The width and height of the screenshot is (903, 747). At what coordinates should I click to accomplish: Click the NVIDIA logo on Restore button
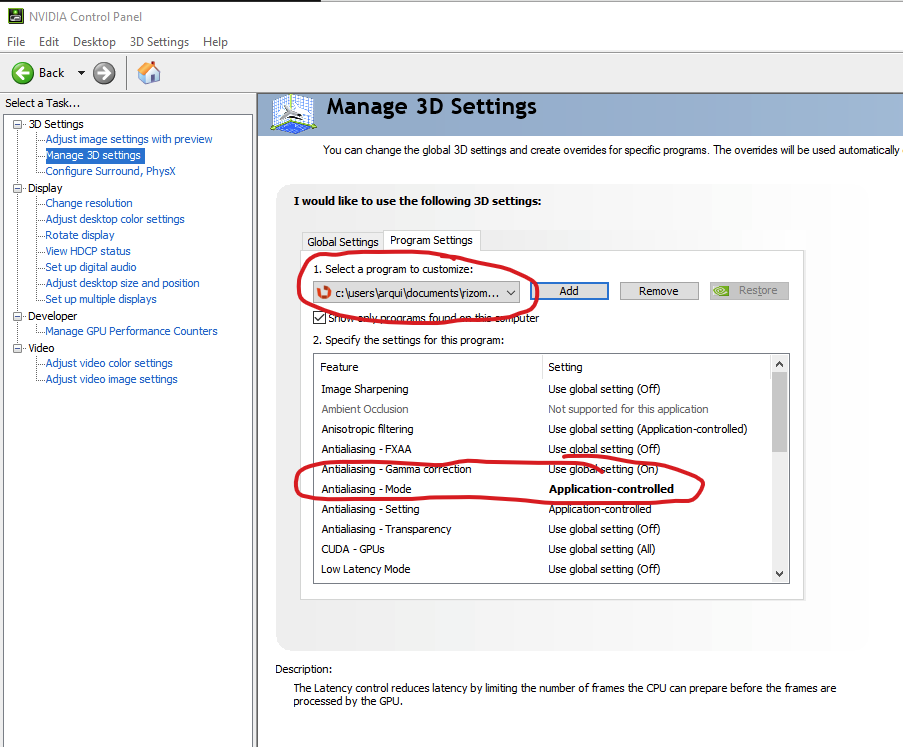[x=722, y=291]
